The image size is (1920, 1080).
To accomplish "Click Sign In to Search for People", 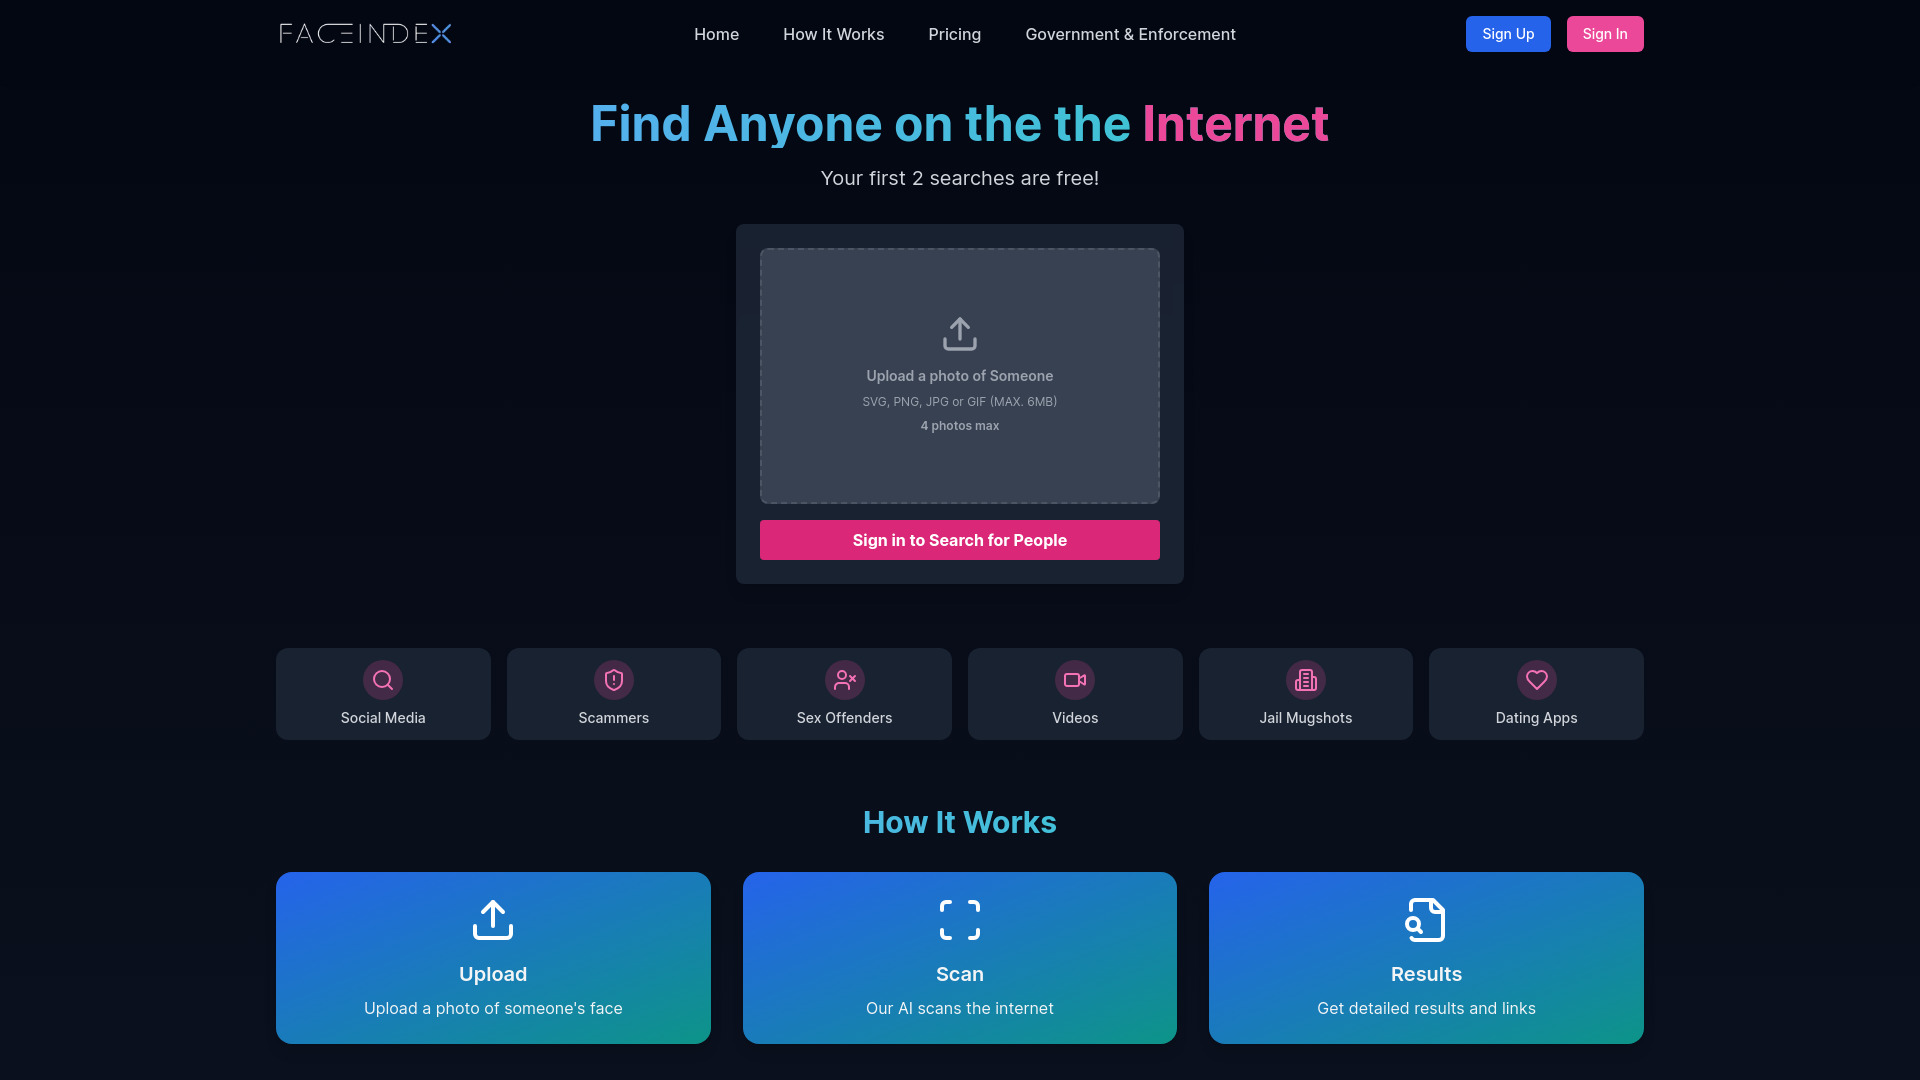I will [x=959, y=539].
